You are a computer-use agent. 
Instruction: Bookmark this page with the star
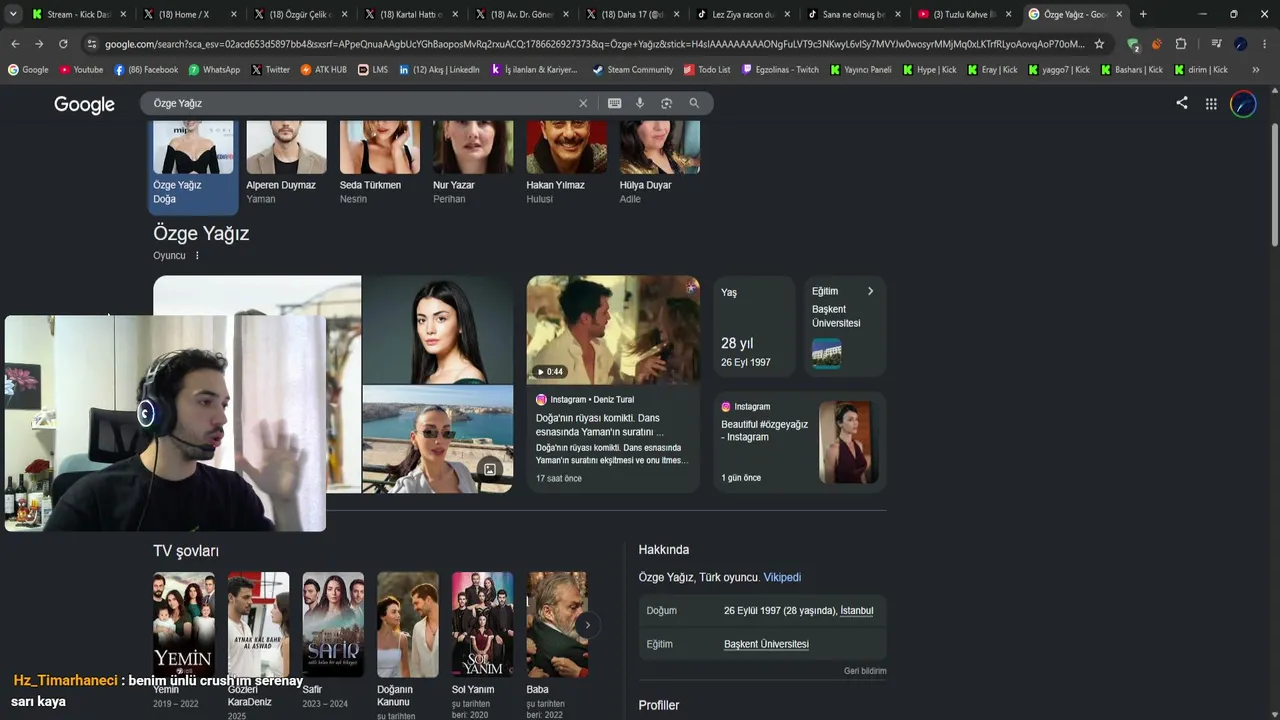coord(1099,44)
